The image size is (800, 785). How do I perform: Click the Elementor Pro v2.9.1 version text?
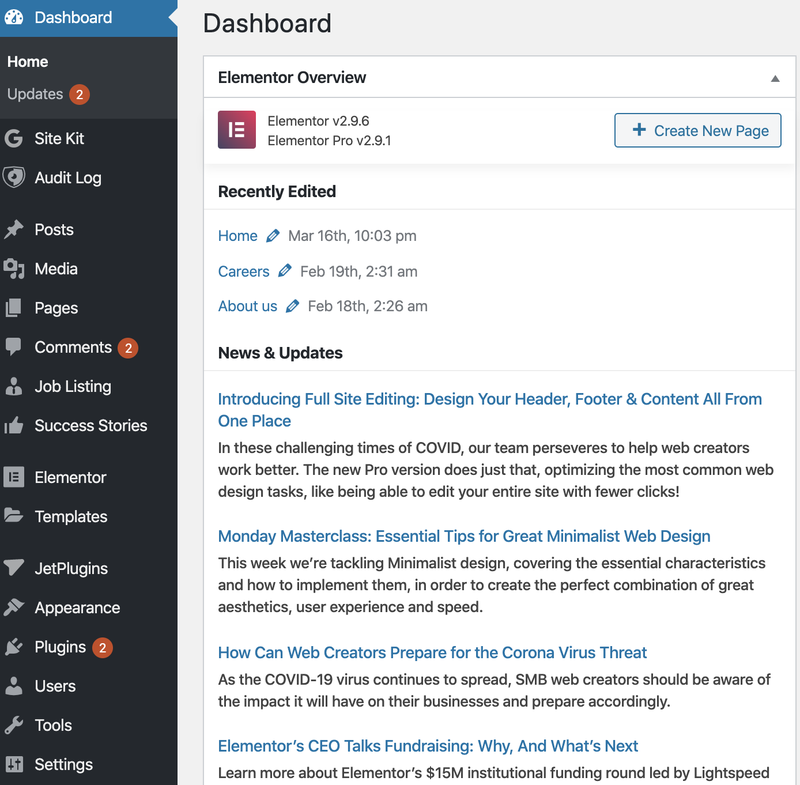click(x=330, y=140)
